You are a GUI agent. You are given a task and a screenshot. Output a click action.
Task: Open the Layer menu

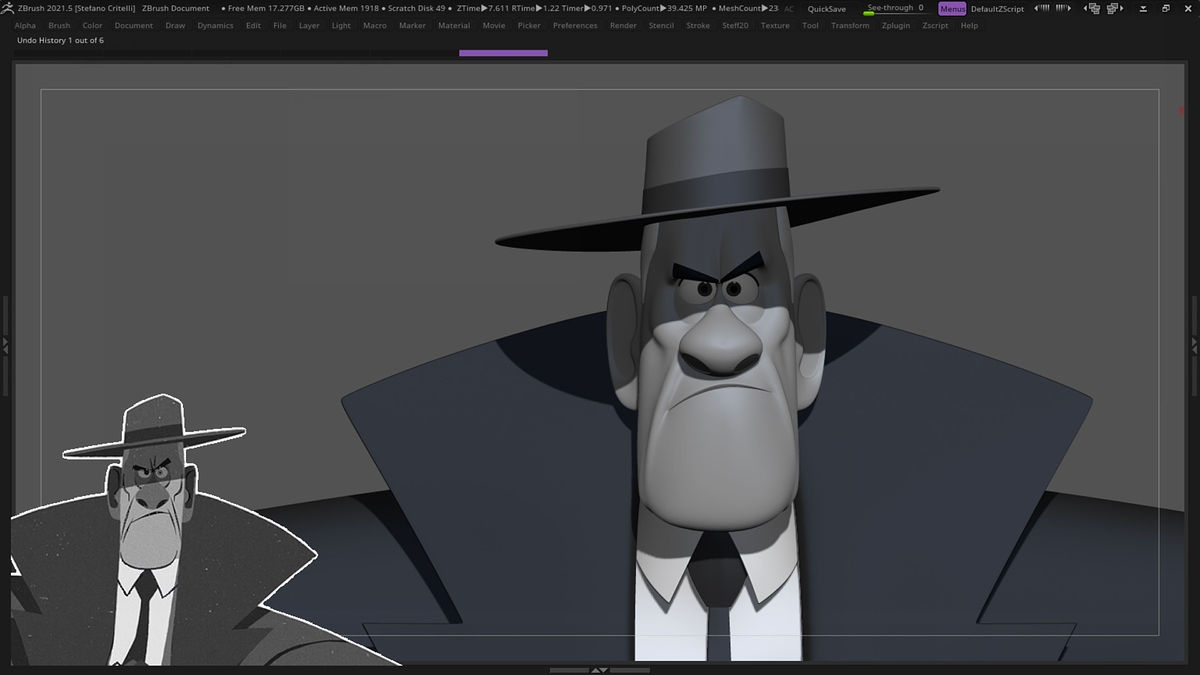click(309, 25)
